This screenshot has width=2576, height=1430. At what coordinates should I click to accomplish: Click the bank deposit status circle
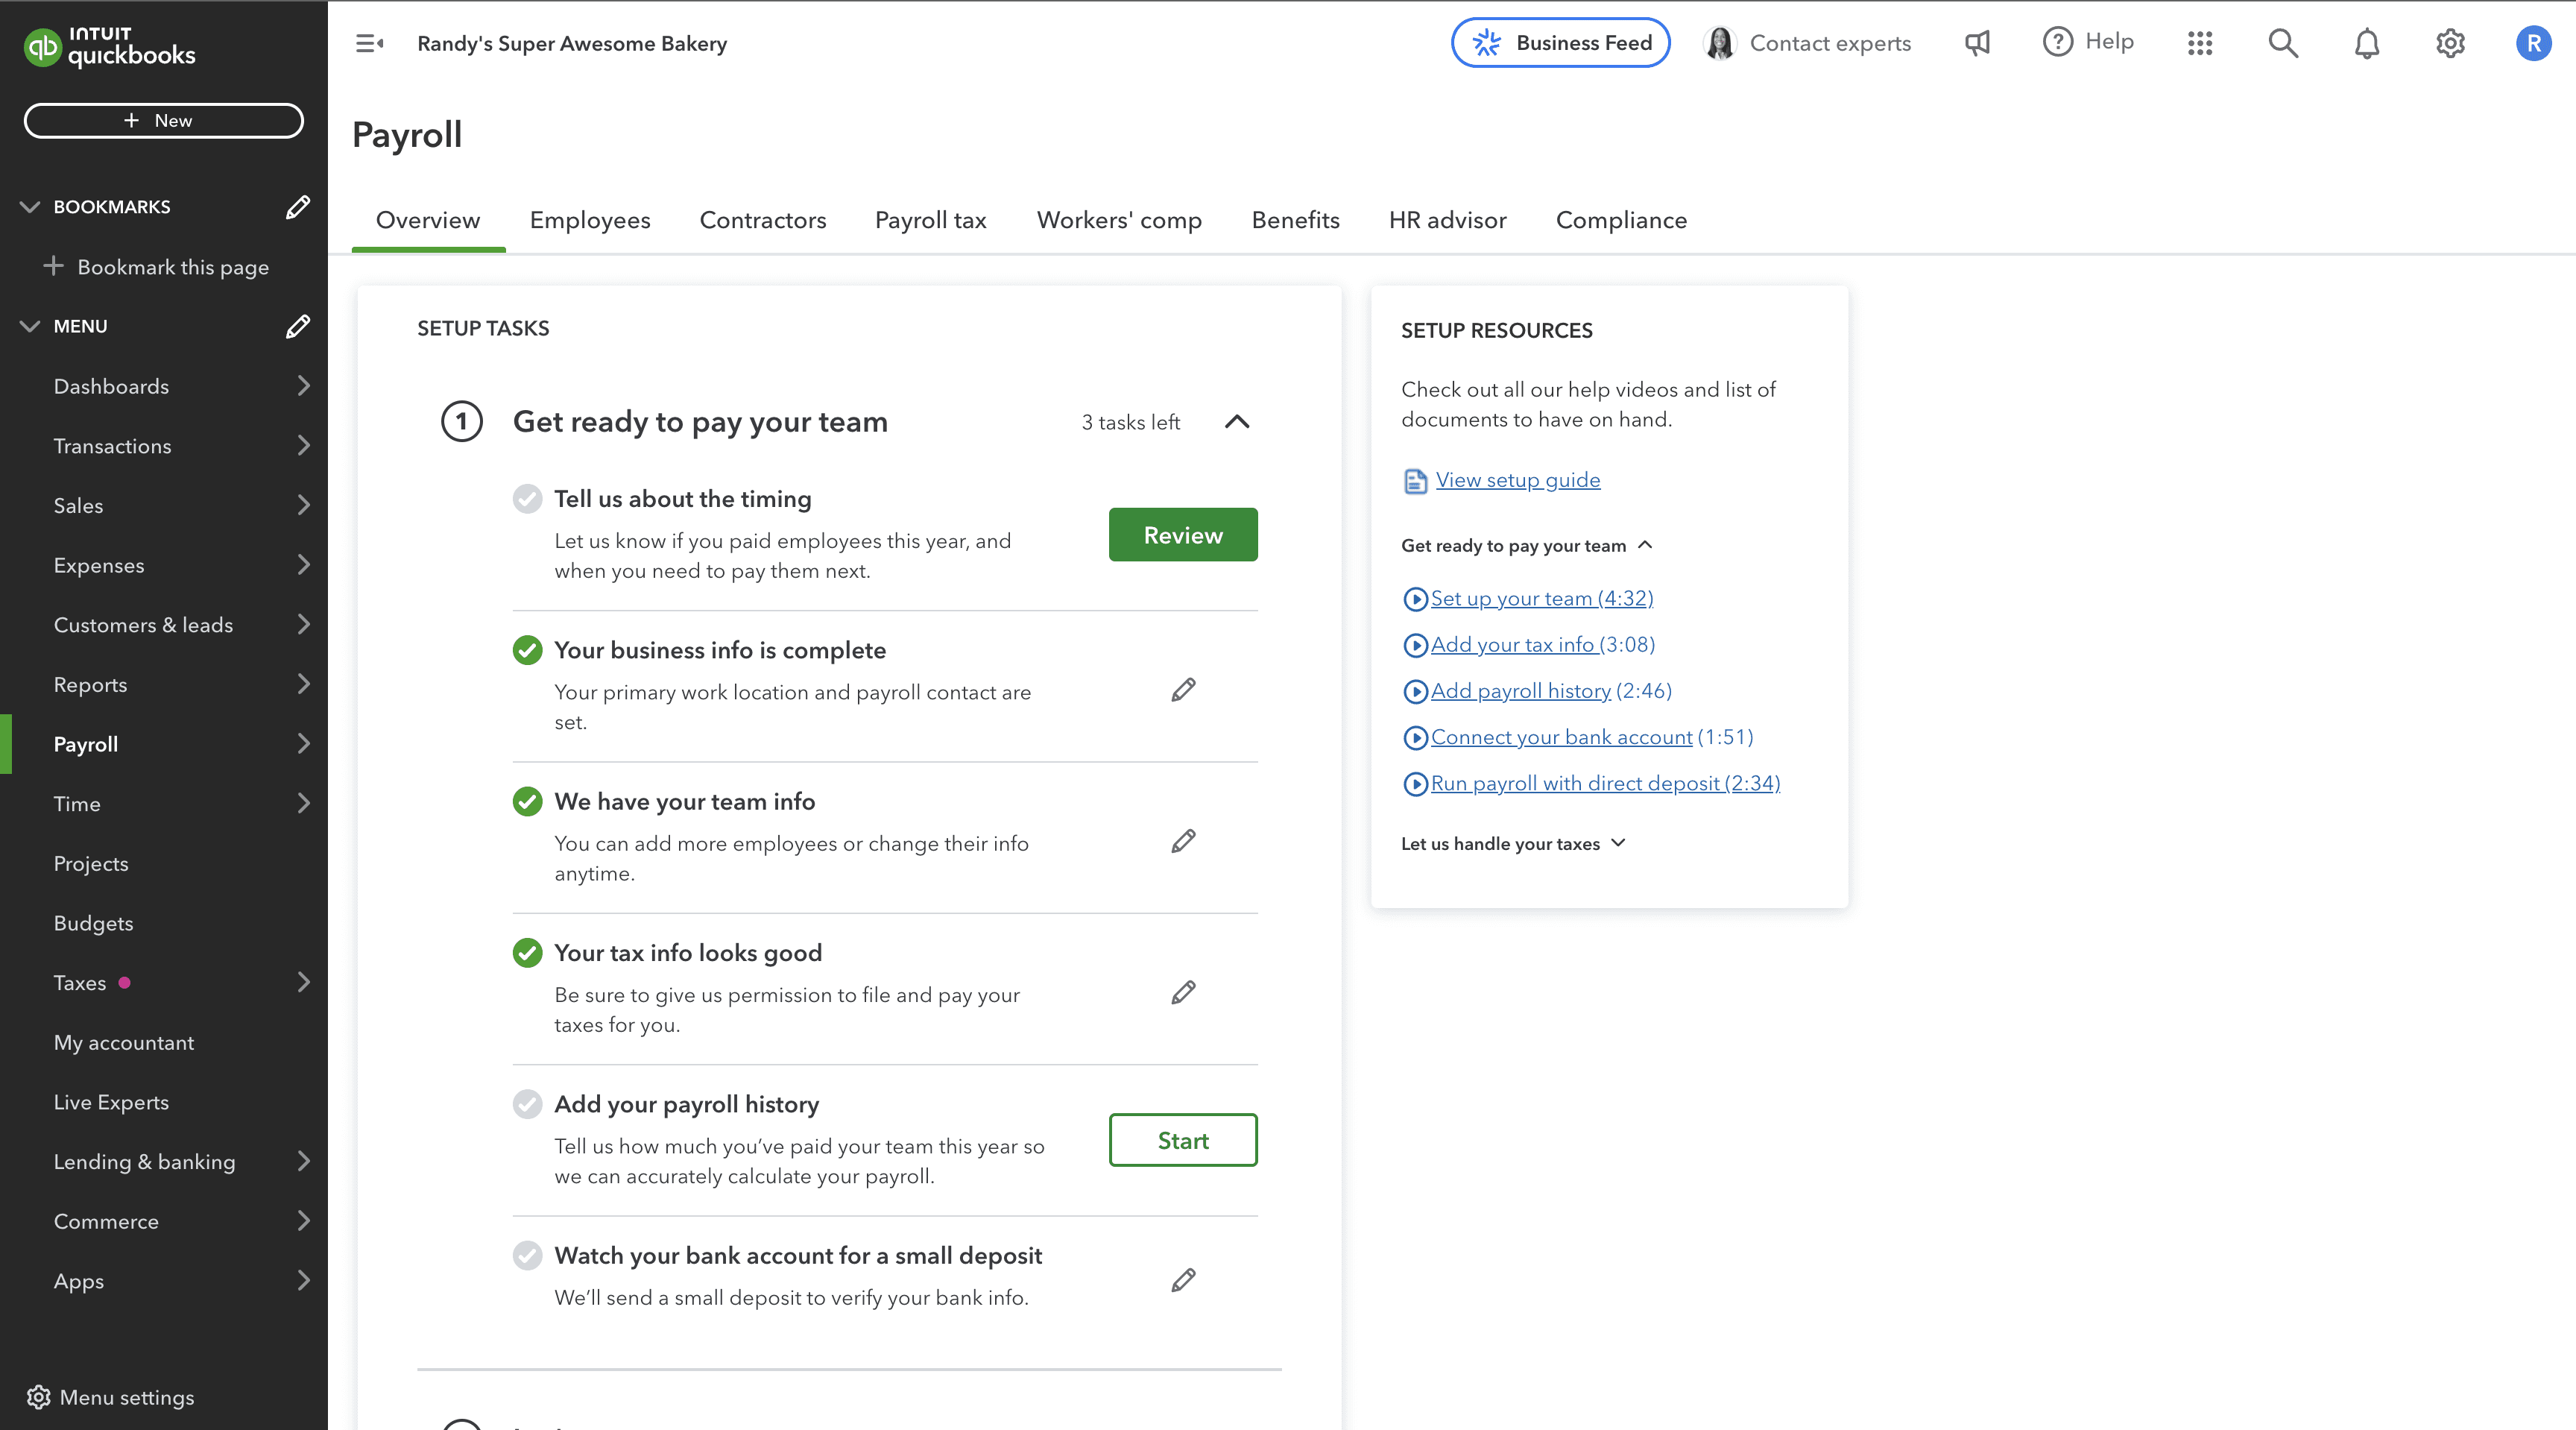click(x=527, y=1255)
